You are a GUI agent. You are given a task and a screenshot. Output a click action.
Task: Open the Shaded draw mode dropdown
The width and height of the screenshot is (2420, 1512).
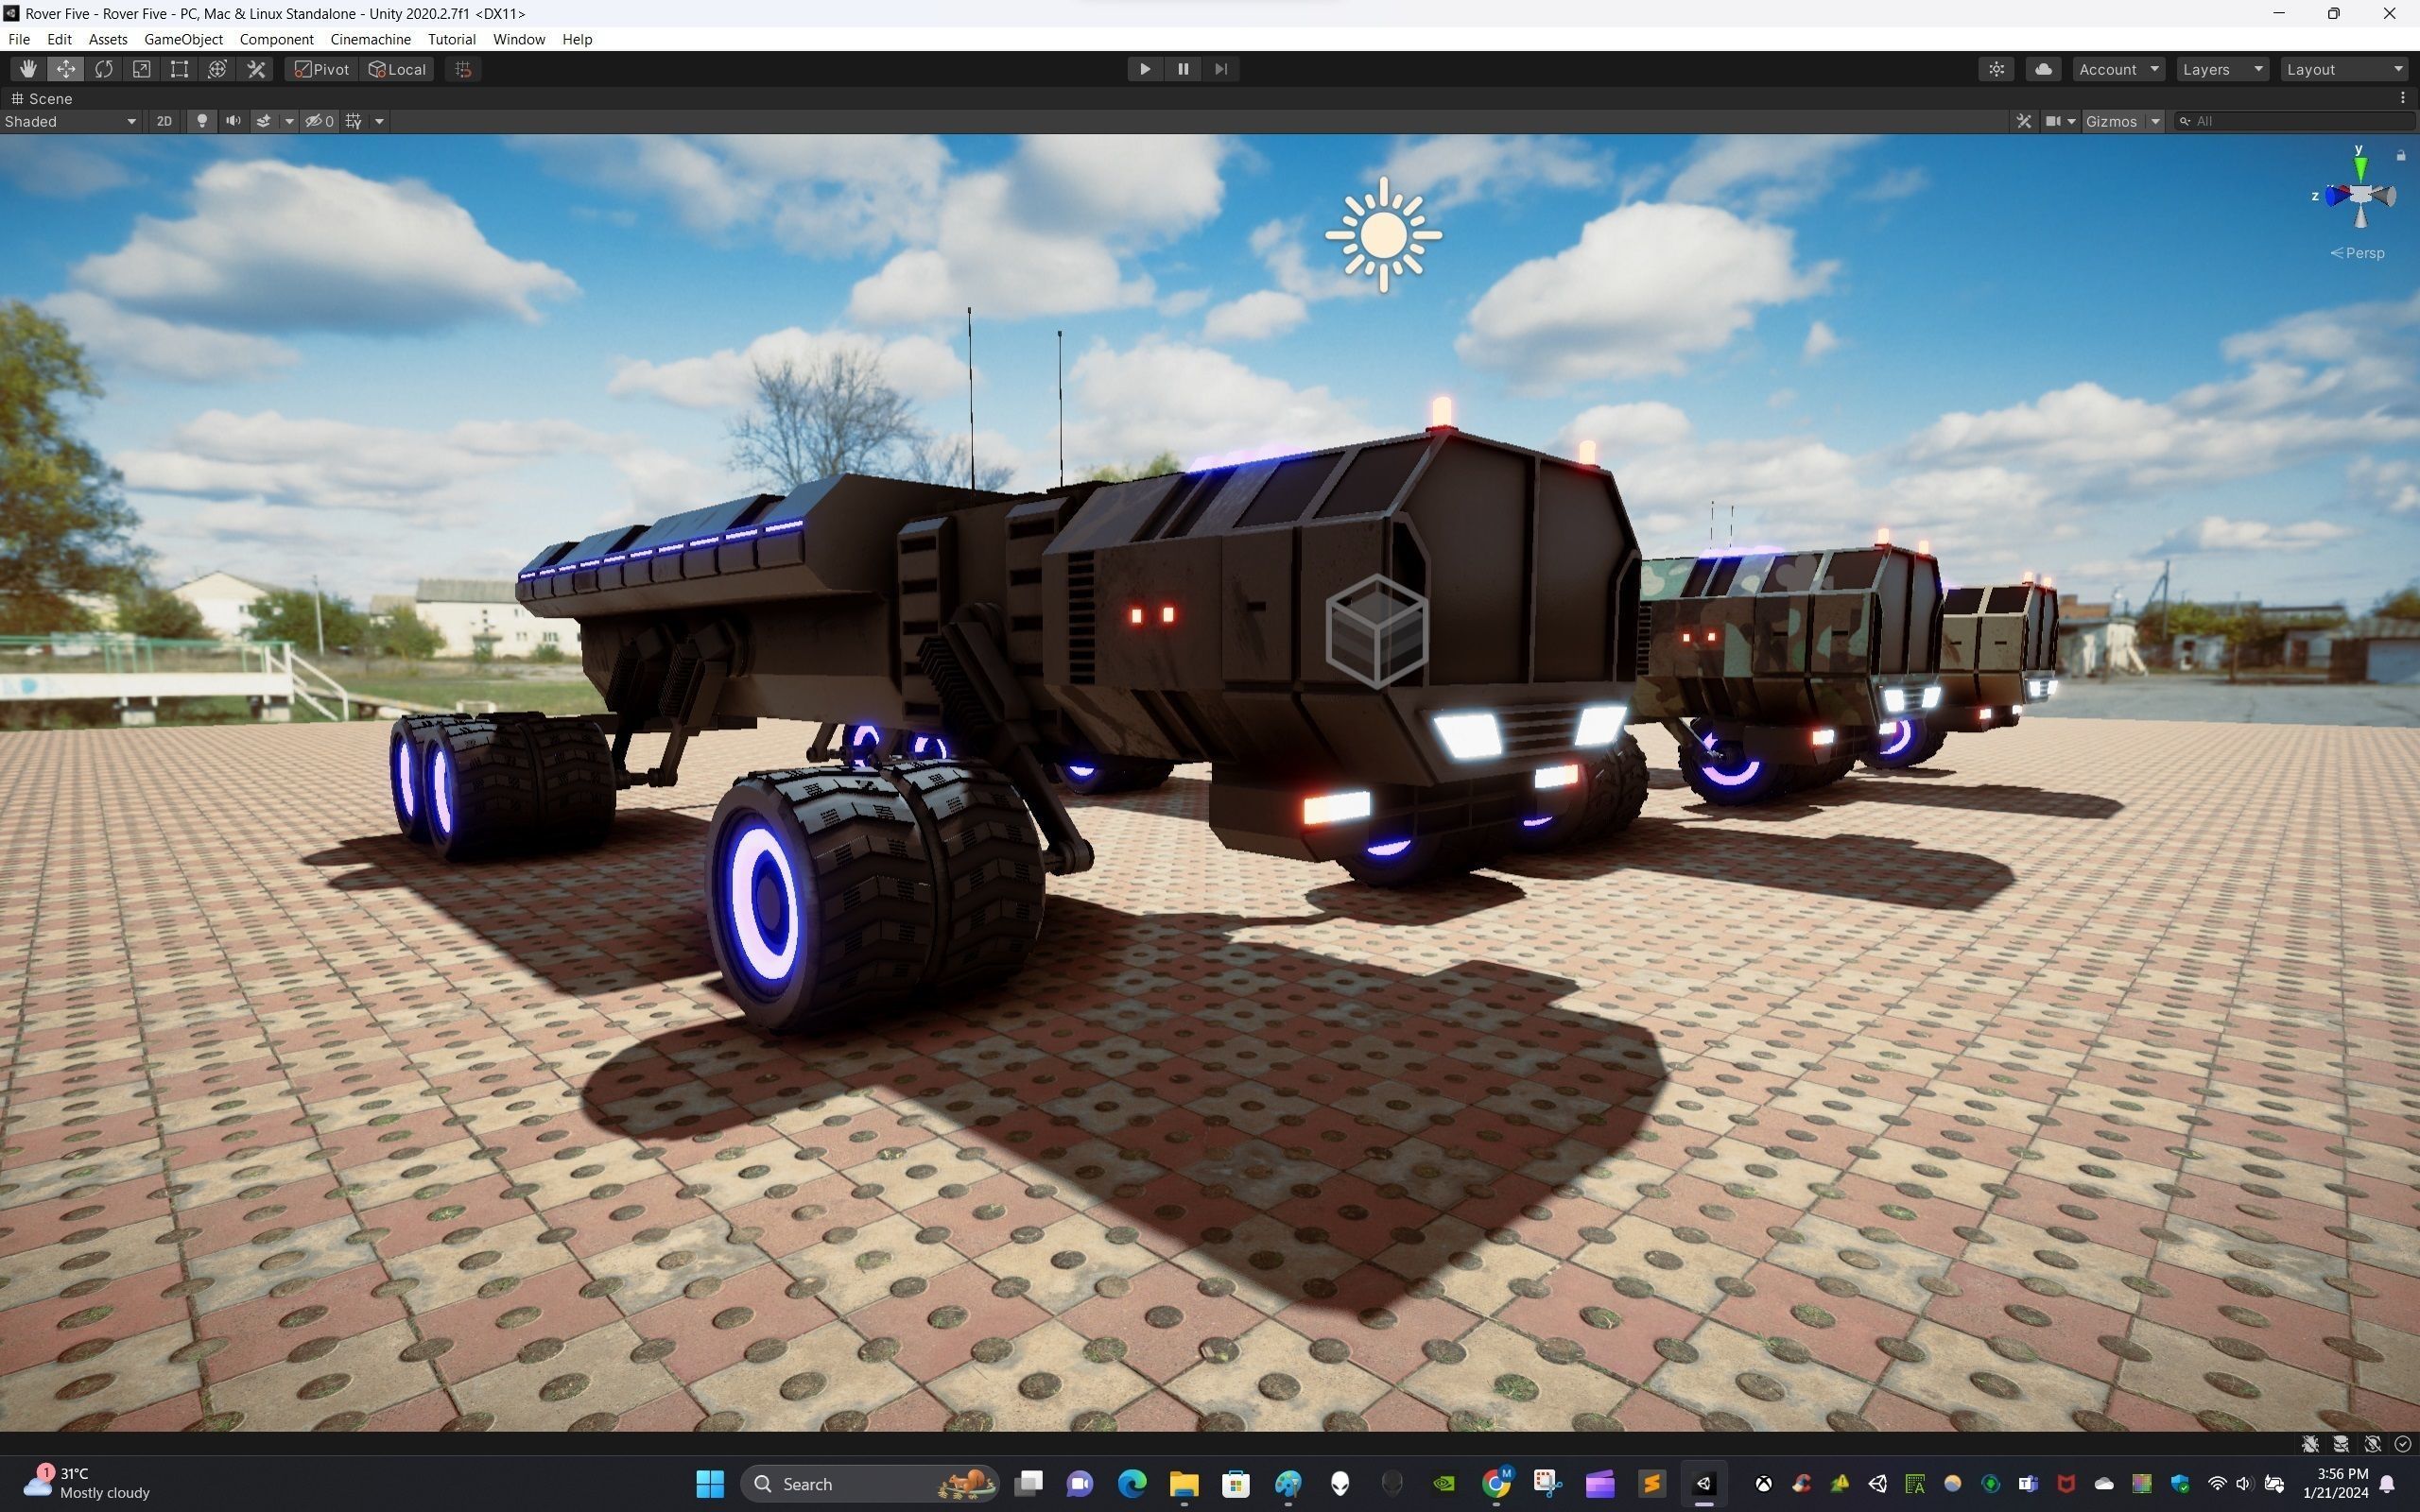[70, 121]
